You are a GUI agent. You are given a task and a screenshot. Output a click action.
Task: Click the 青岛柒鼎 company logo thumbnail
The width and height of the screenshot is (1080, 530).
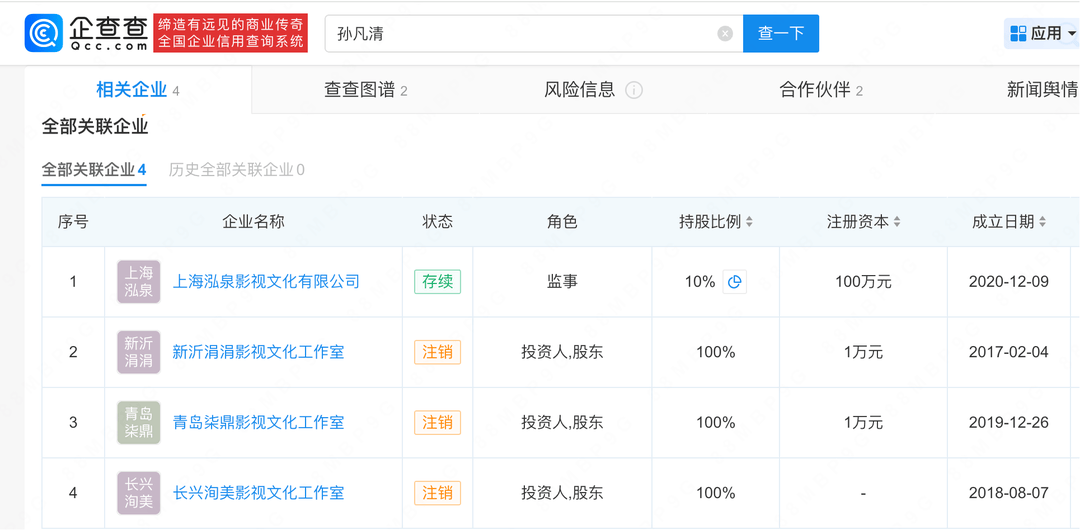click(x=139, y=422)
